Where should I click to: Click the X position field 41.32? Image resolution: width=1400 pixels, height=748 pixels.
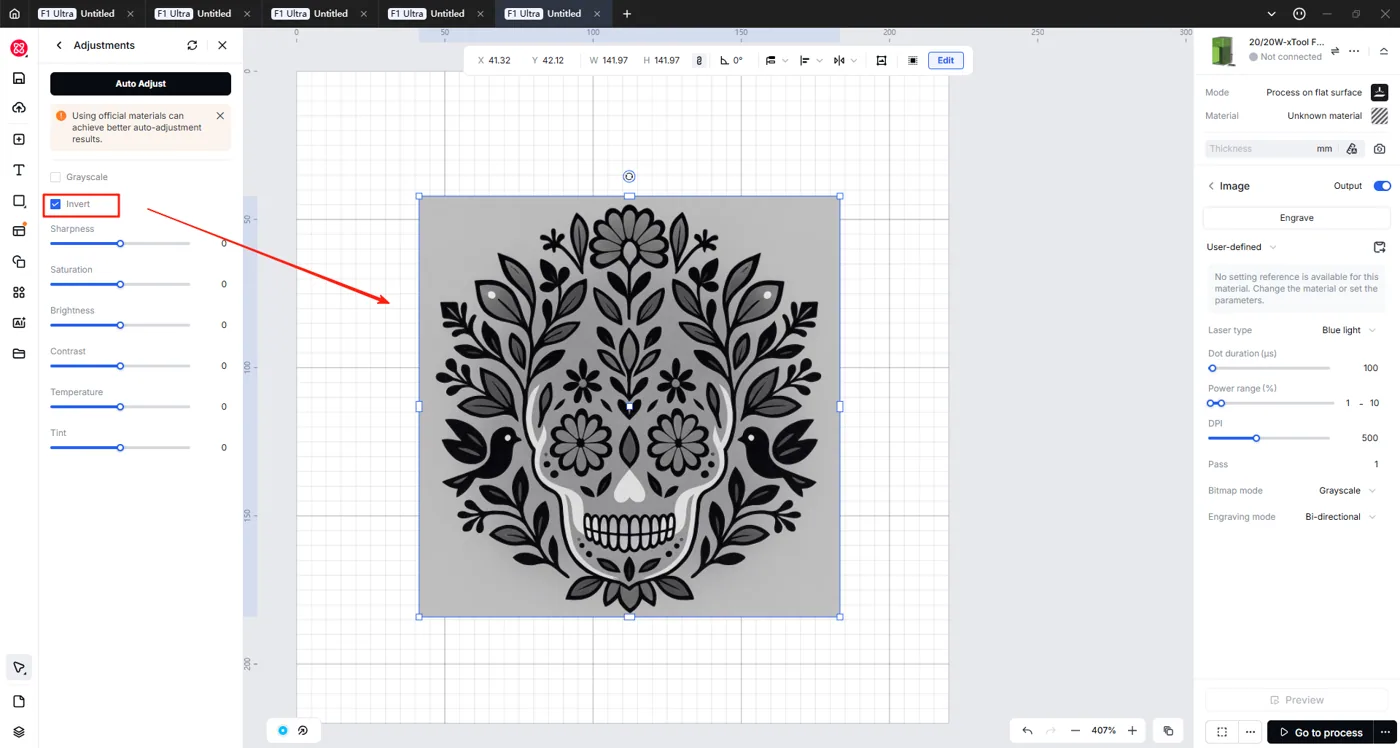pyautogui.click(x=499, y=60)
